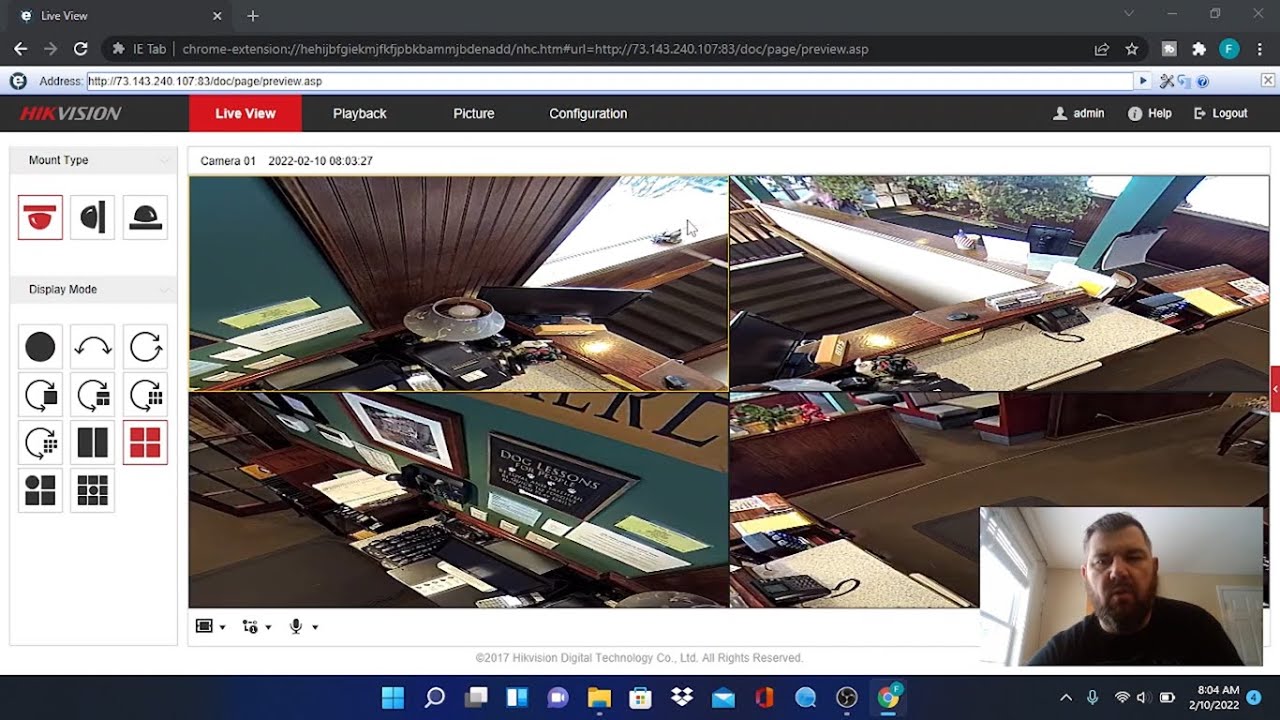This screenshot has width=1280, height=720.
Task: Choose the double-arrow arc panorama display mode
Action: pos(93,347)
